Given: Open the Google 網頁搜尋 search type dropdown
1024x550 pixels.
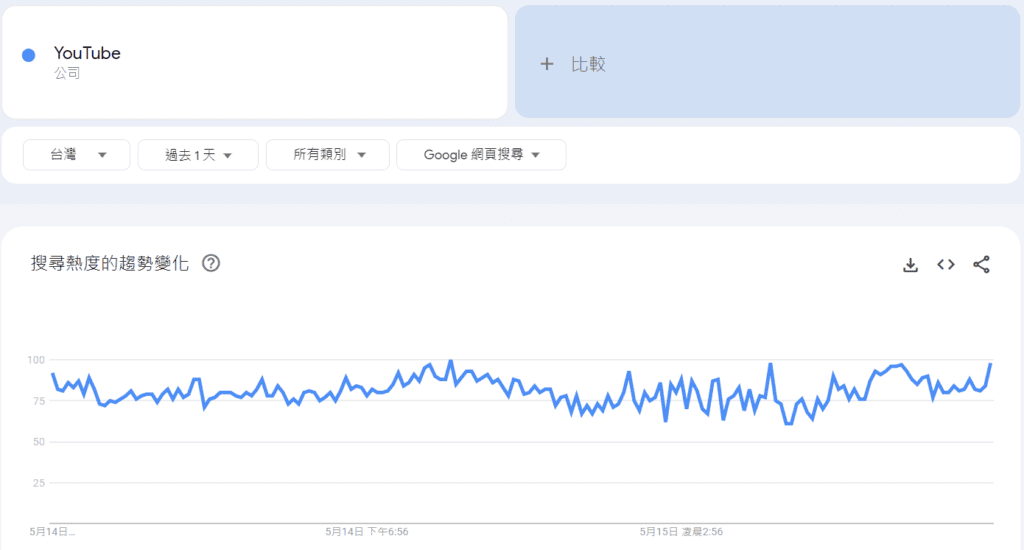Looking at the screenshot, I should 481,155.
